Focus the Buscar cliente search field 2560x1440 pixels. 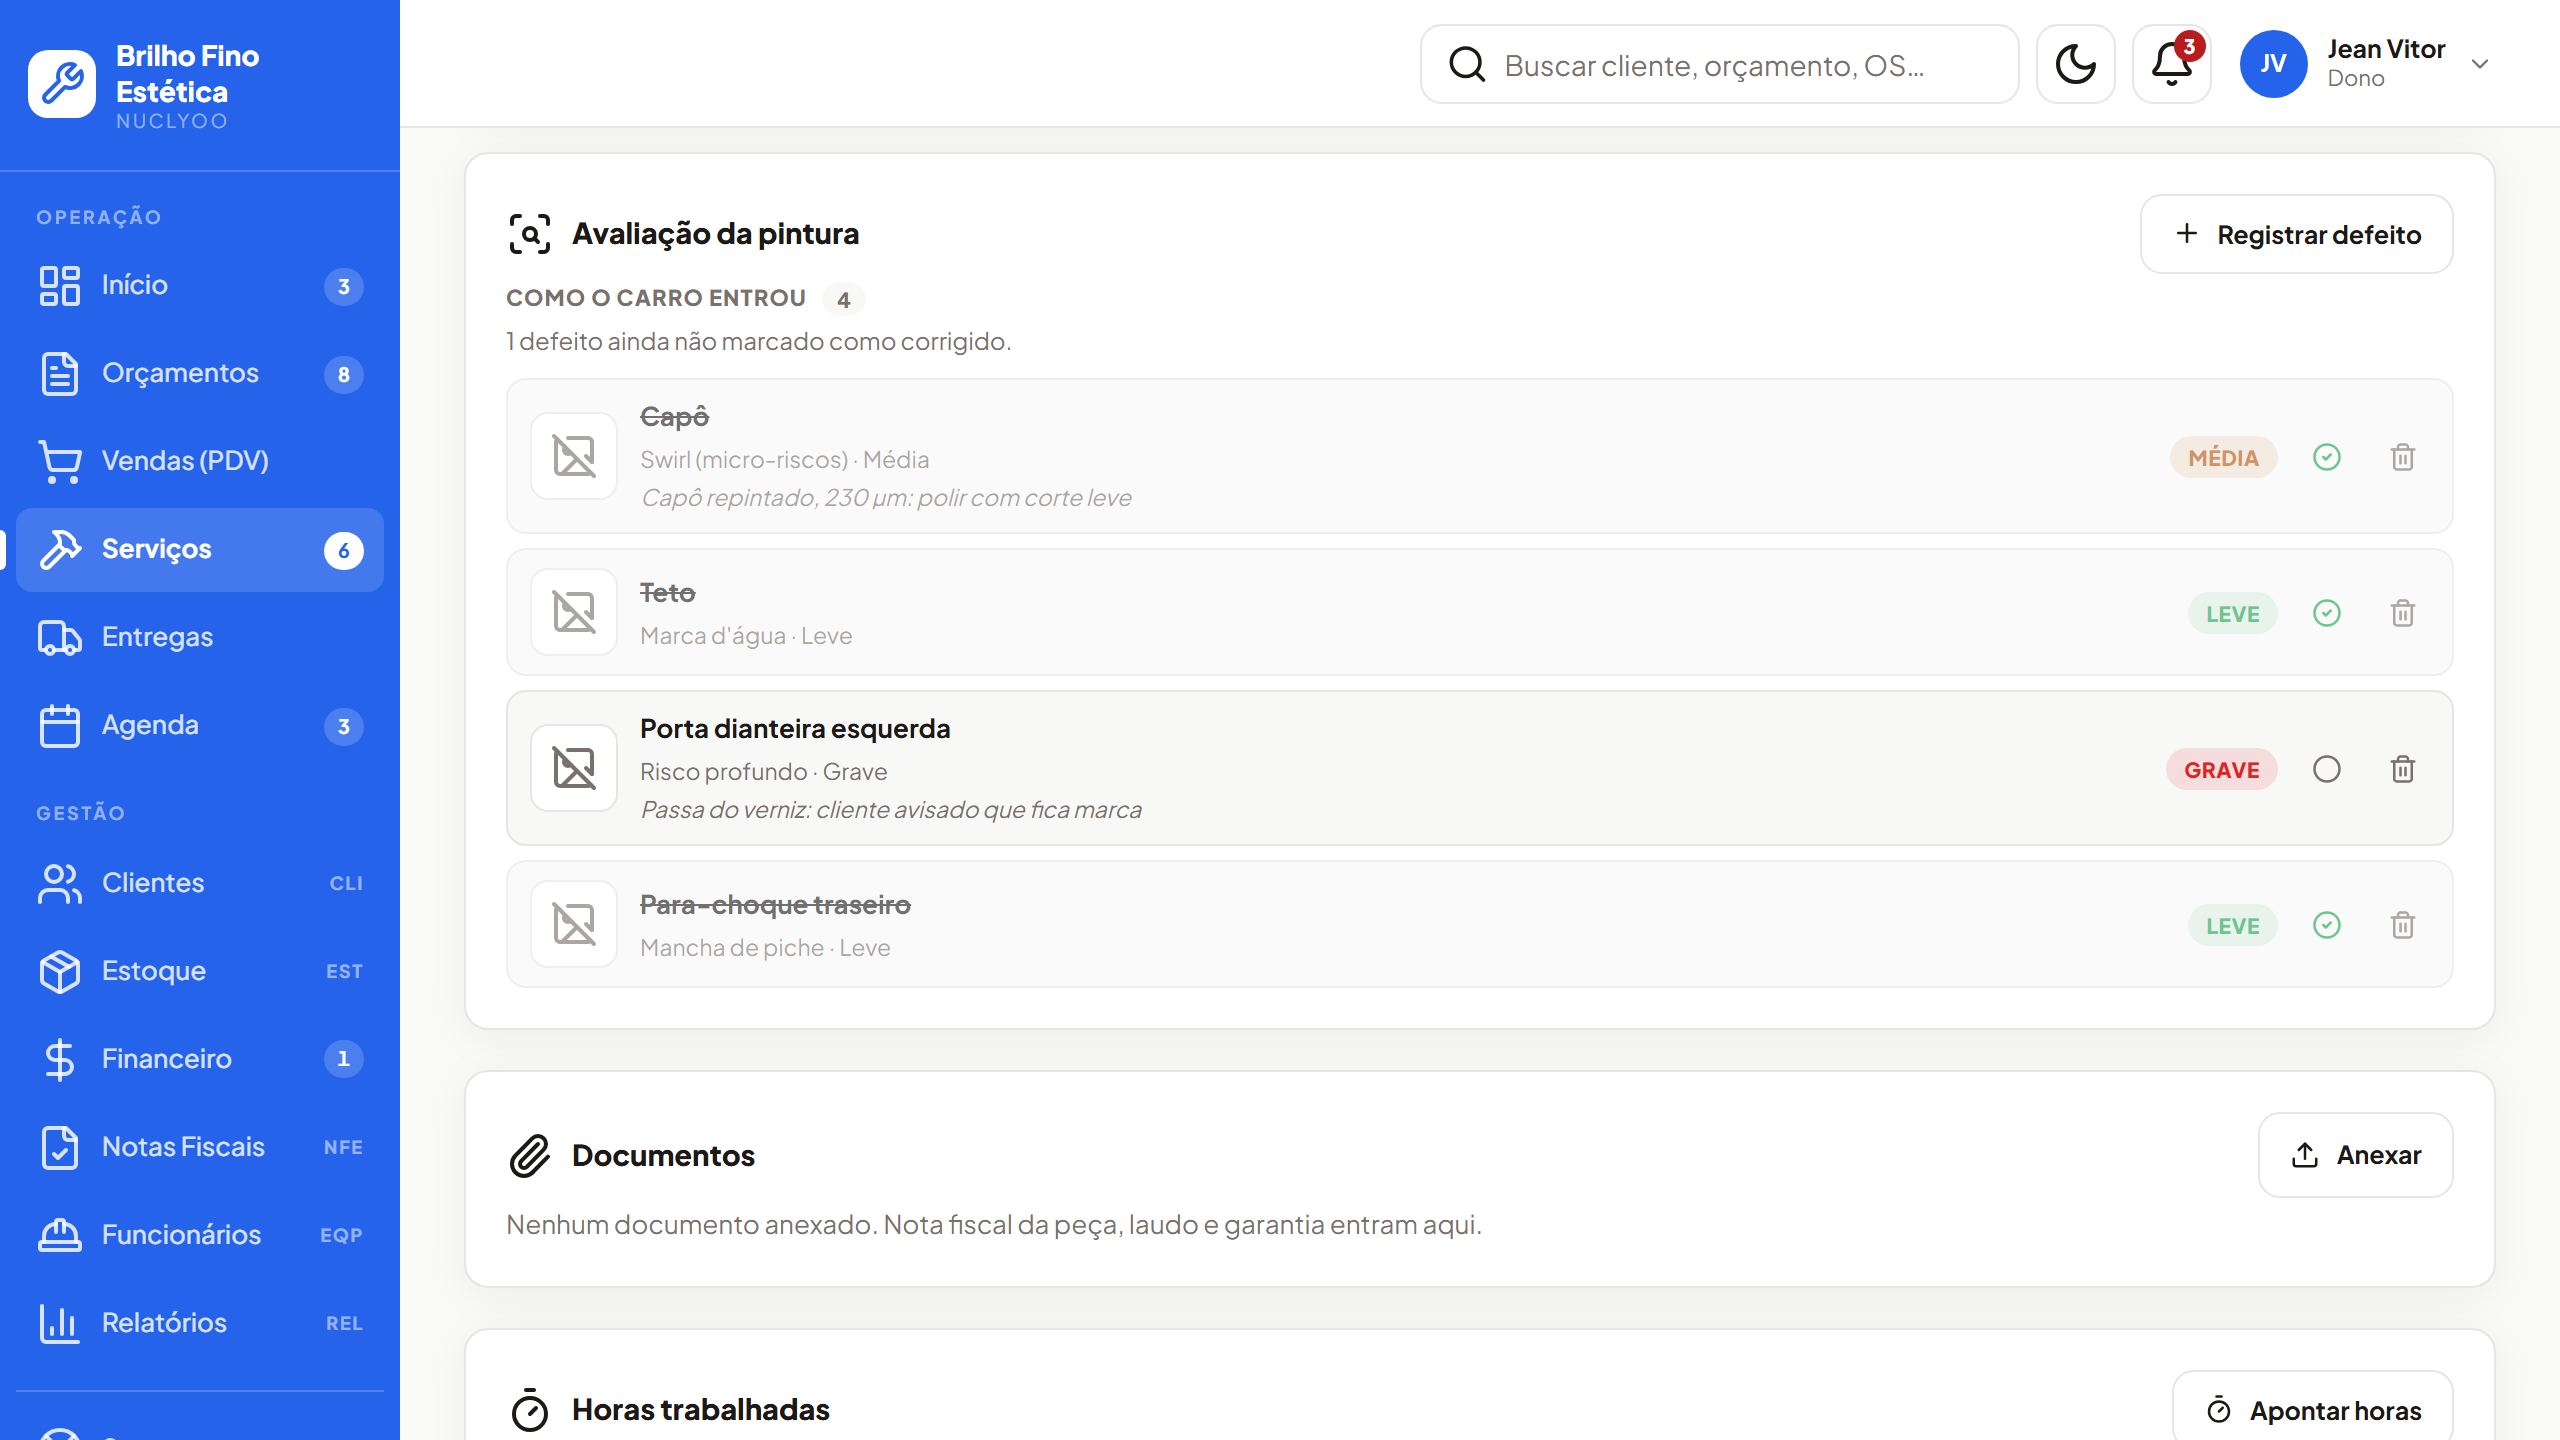click(x=1719, y=65)
